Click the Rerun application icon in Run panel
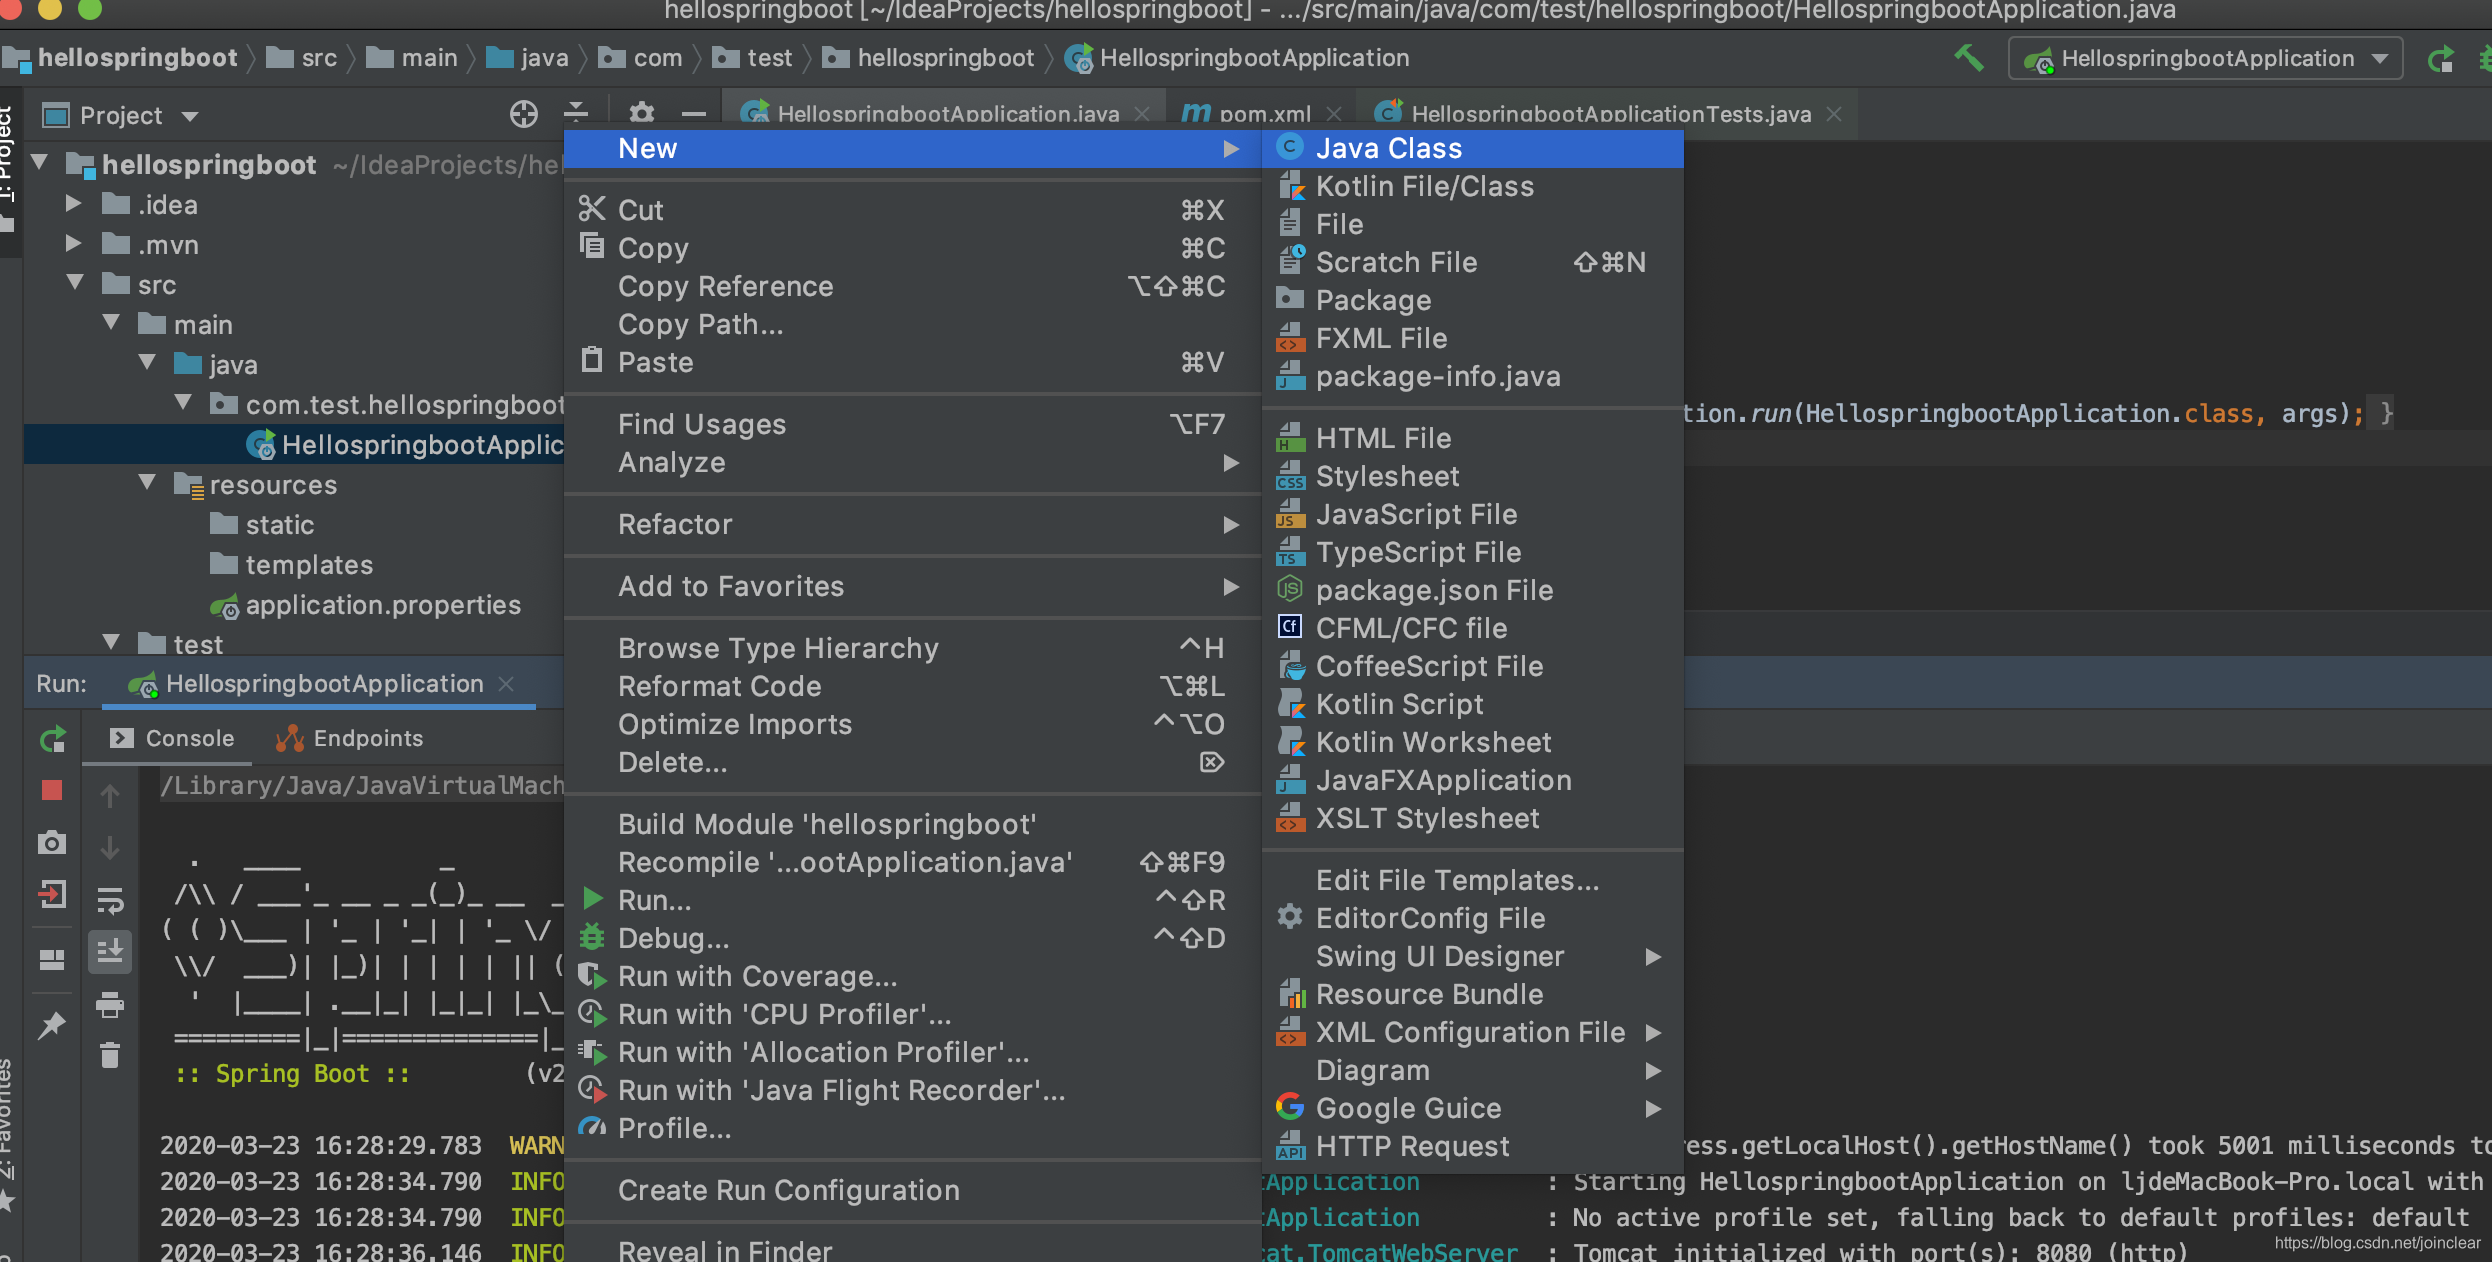Screen dimensions: 2492x1262 pos(52,739)
